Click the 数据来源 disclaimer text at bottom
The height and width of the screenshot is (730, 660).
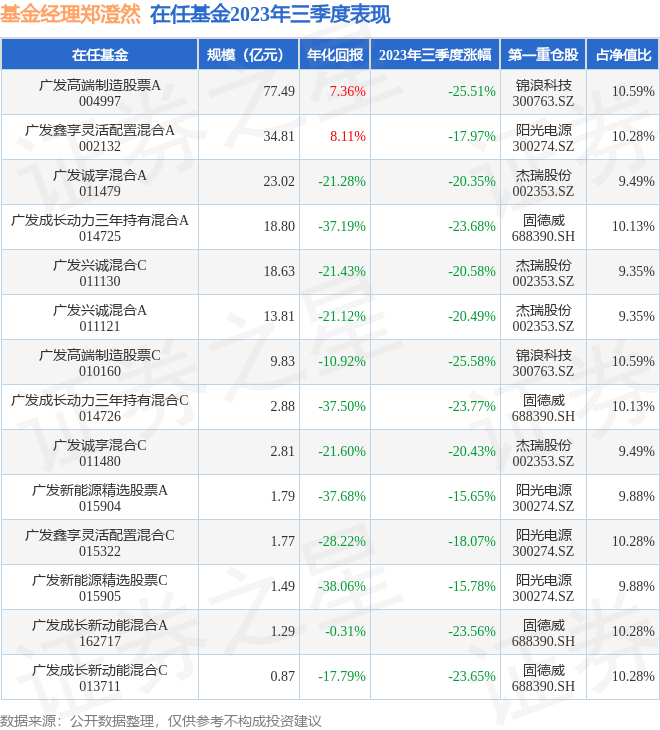[161, 720]
